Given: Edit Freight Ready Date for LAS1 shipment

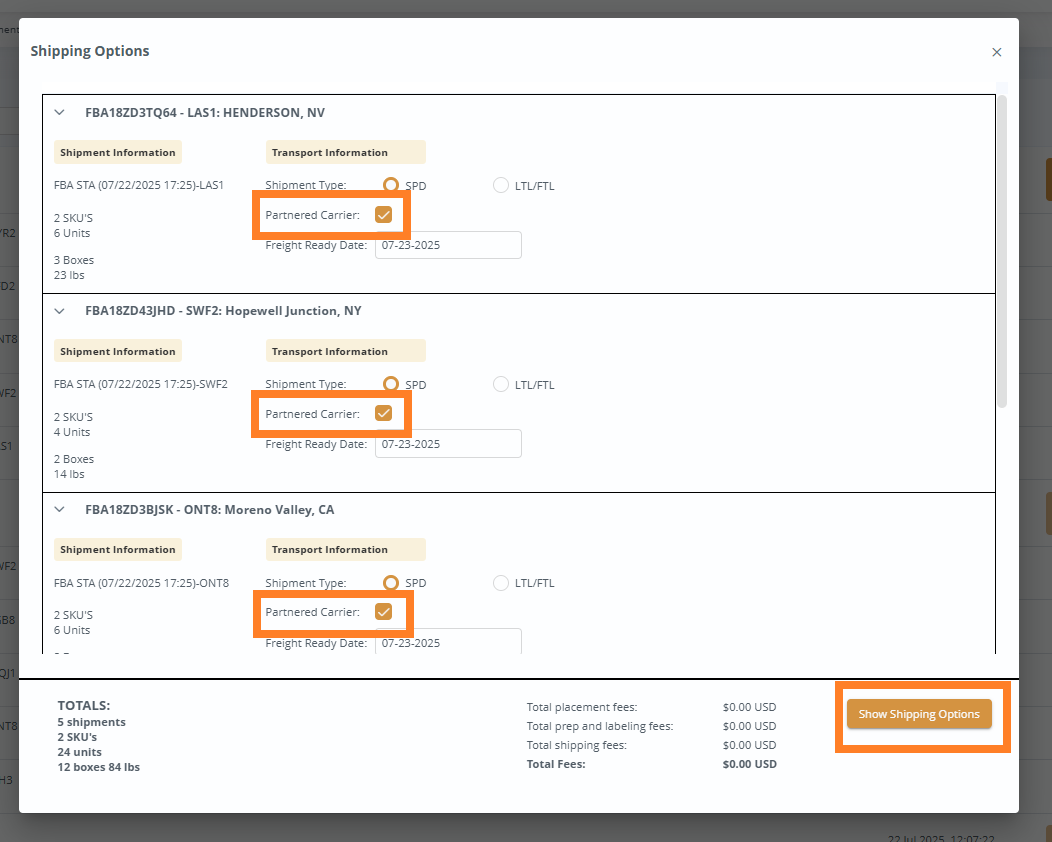Looking at the screenshot, I should (x=448, y=245).
